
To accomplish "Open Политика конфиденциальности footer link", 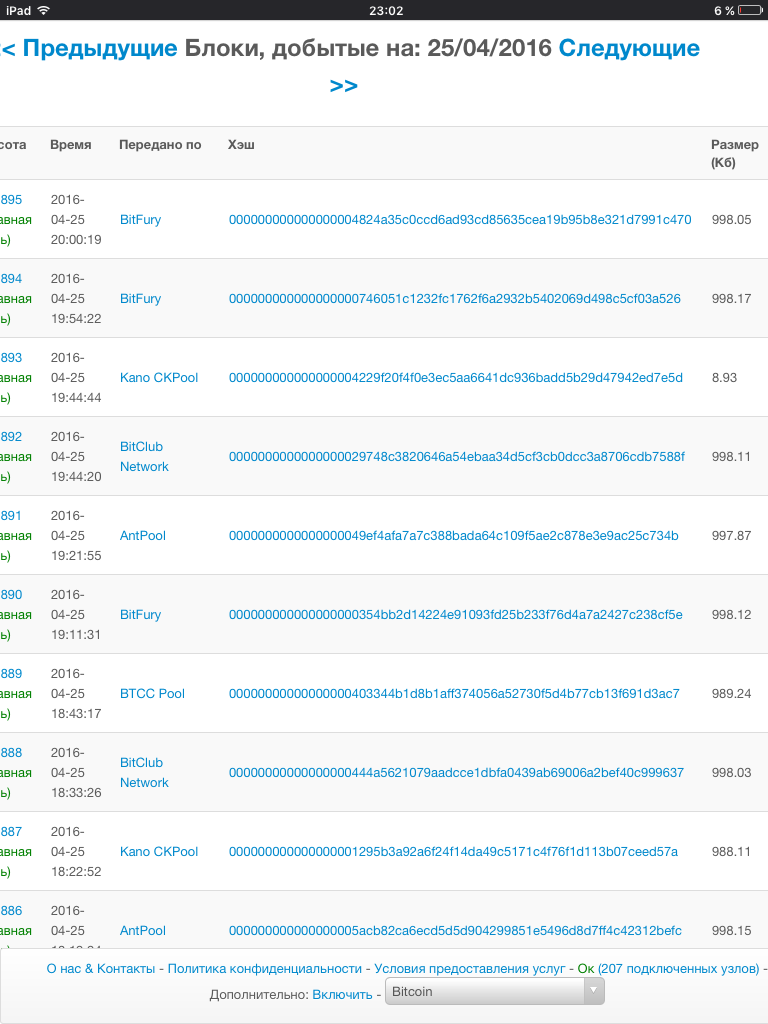I will [x=264, y=968].
